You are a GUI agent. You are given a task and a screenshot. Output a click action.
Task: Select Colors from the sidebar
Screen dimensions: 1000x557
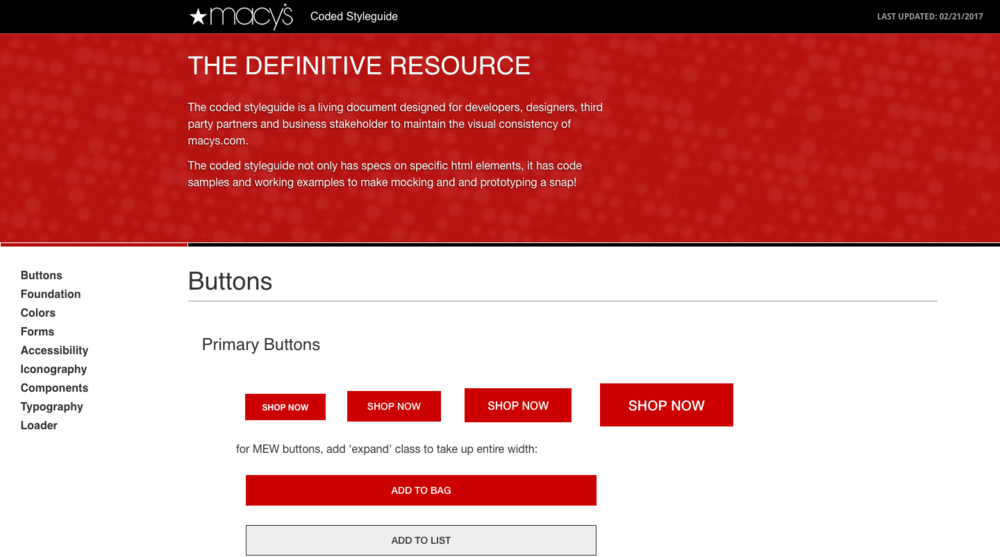38,313
